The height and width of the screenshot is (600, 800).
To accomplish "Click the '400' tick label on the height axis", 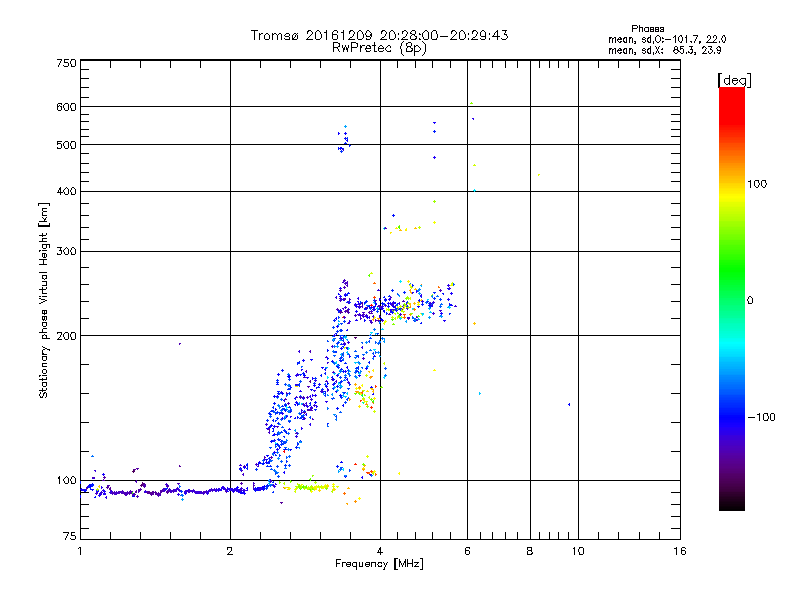I will click(66, 192).
